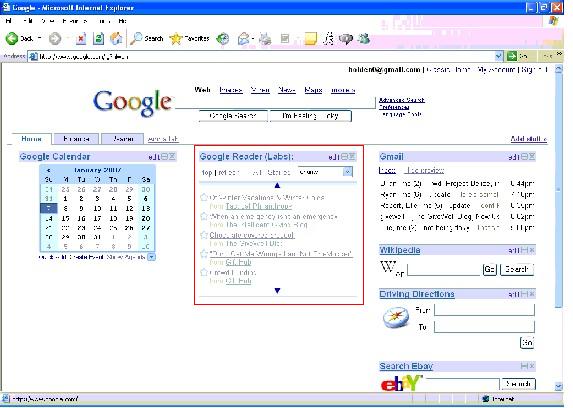Click the Edit page toolbar icon
573x408 pixels.
[285, 38]
